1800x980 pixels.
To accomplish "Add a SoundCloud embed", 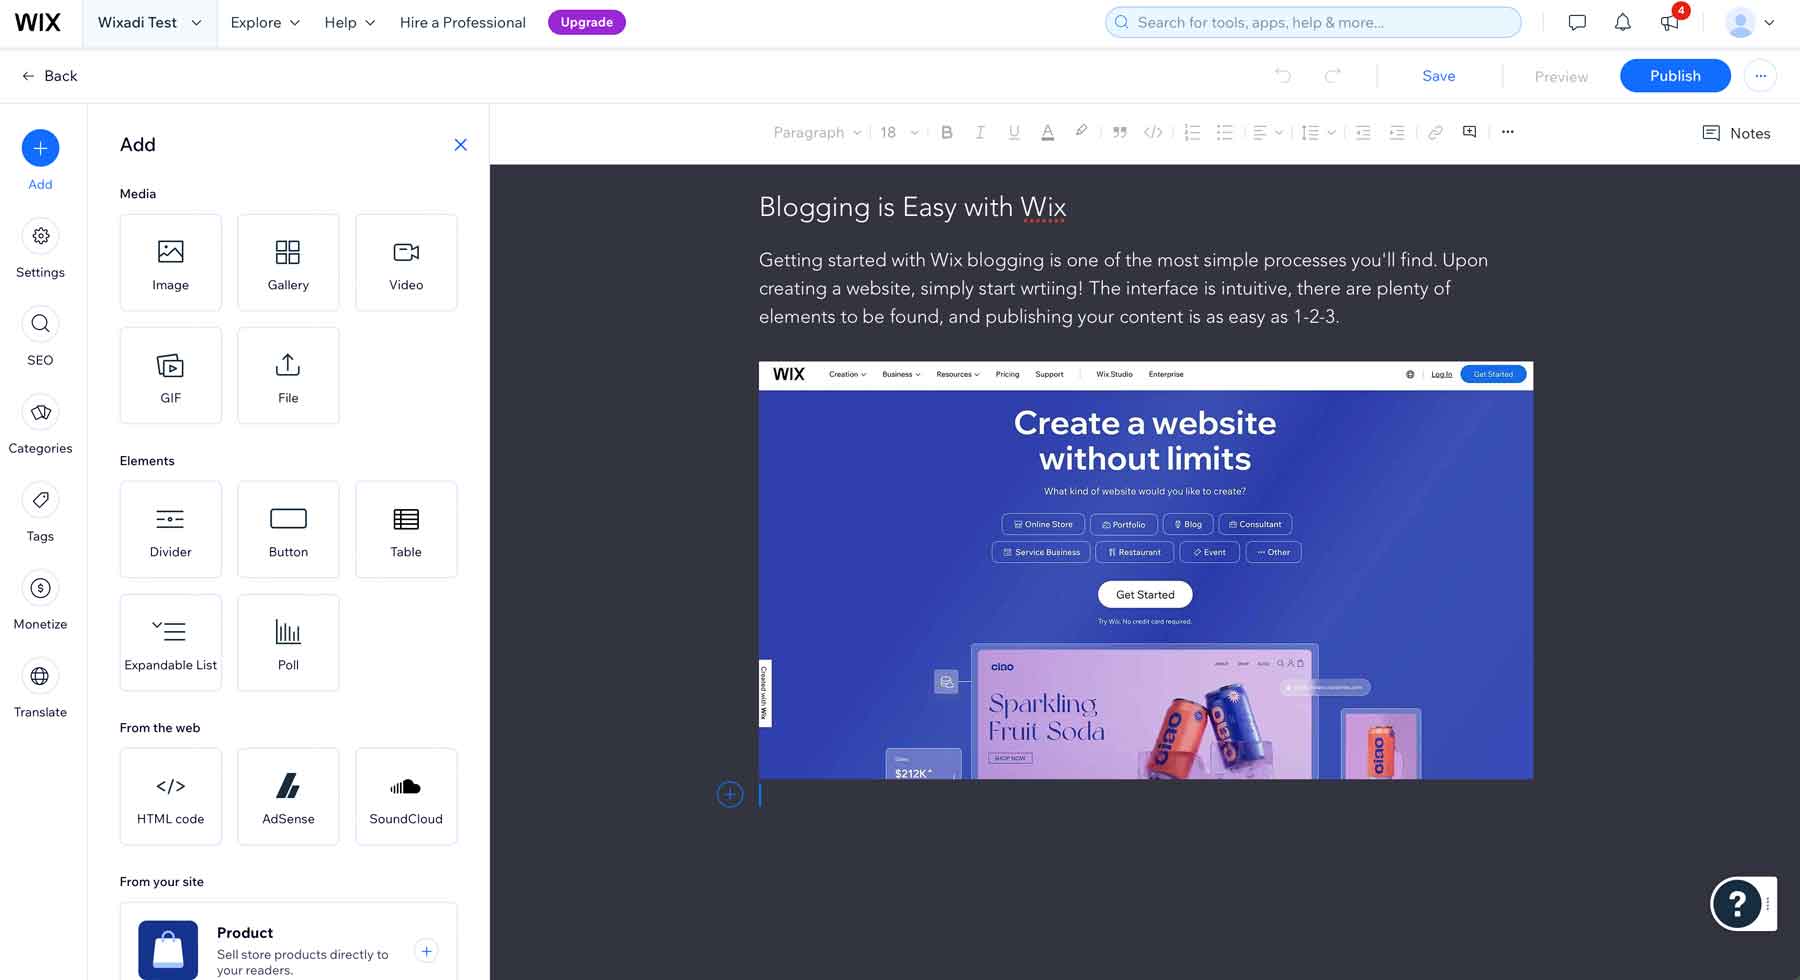I will (x=406, y=796).
